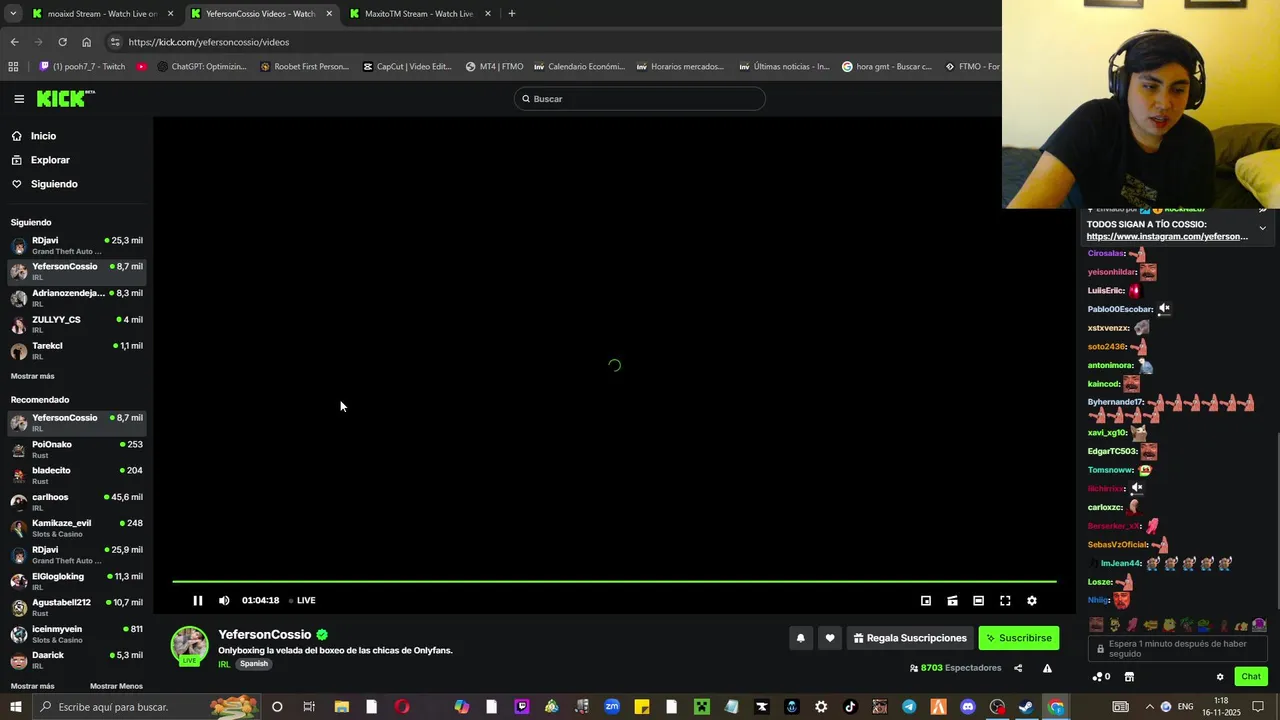This screenshot has height=720, width=1280.
Task: Enter fullscreen on the video player
Action: click(x=1005, y=600)
